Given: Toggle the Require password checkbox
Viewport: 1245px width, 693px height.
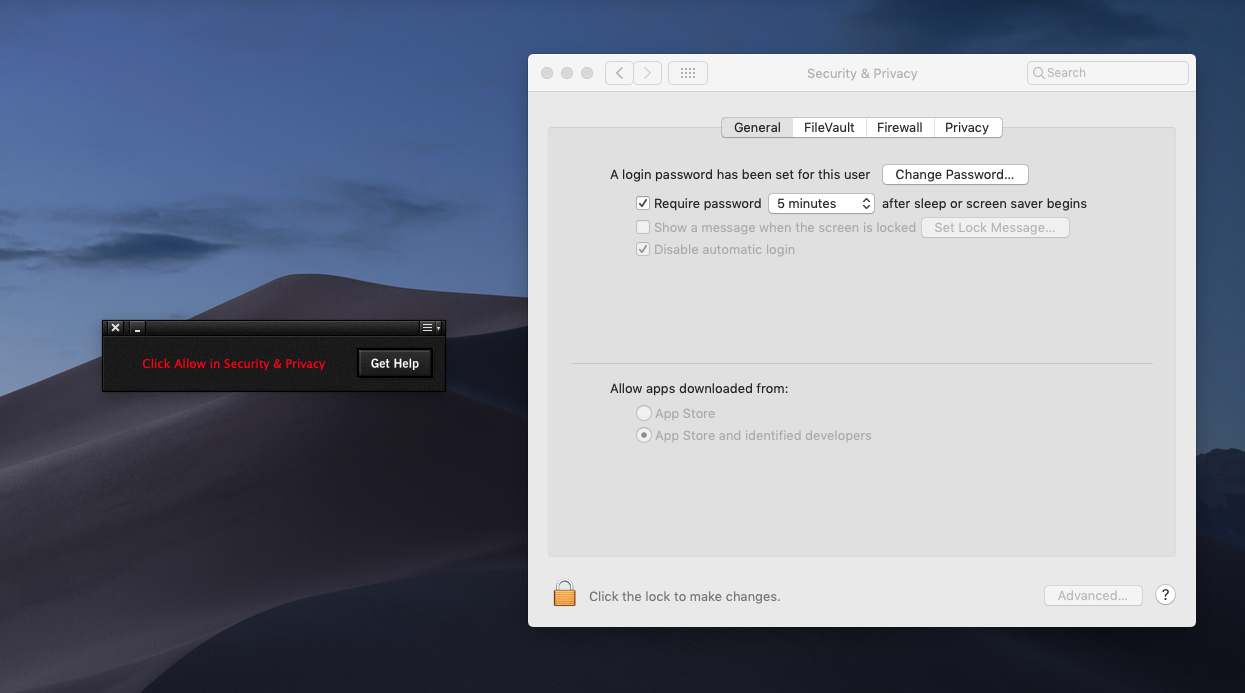Looking at the screenshot, I should (643, 203).
